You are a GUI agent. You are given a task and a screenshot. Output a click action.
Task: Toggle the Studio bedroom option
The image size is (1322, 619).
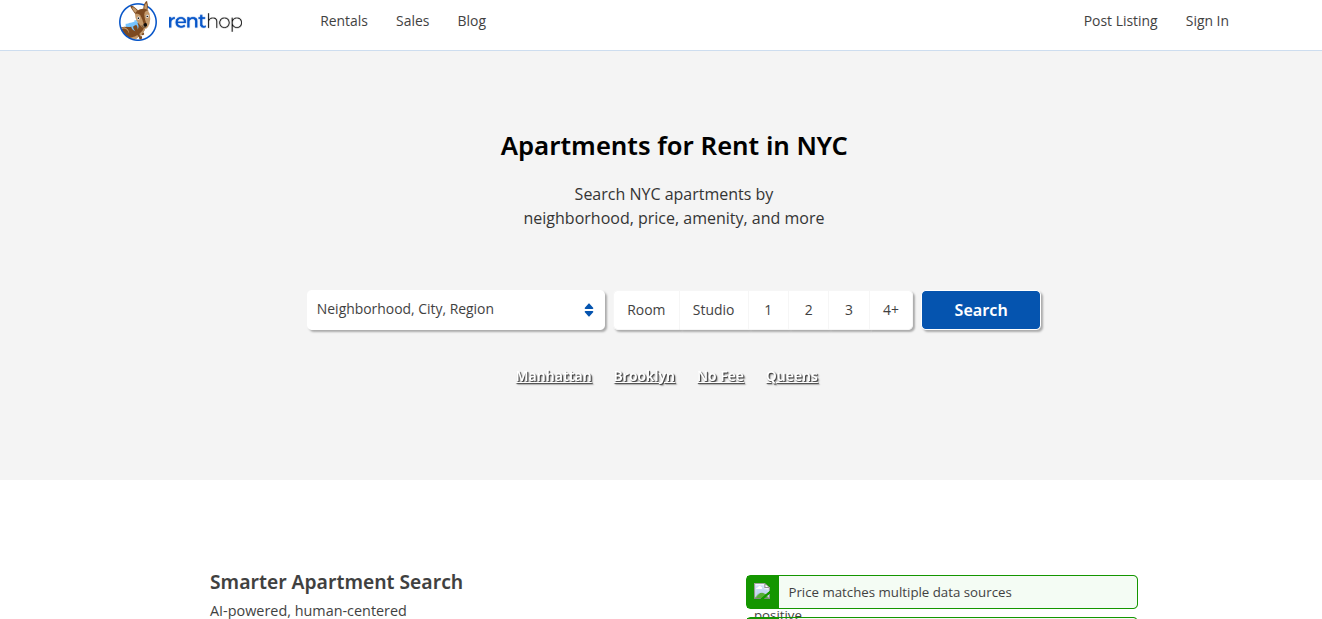pyautogui.click(x=714, y=310)
